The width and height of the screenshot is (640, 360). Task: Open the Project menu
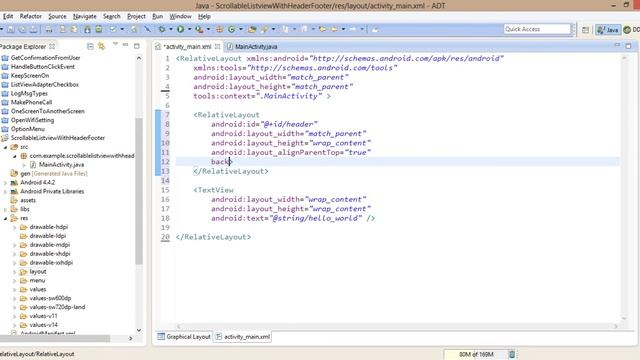tap(136, 16)
